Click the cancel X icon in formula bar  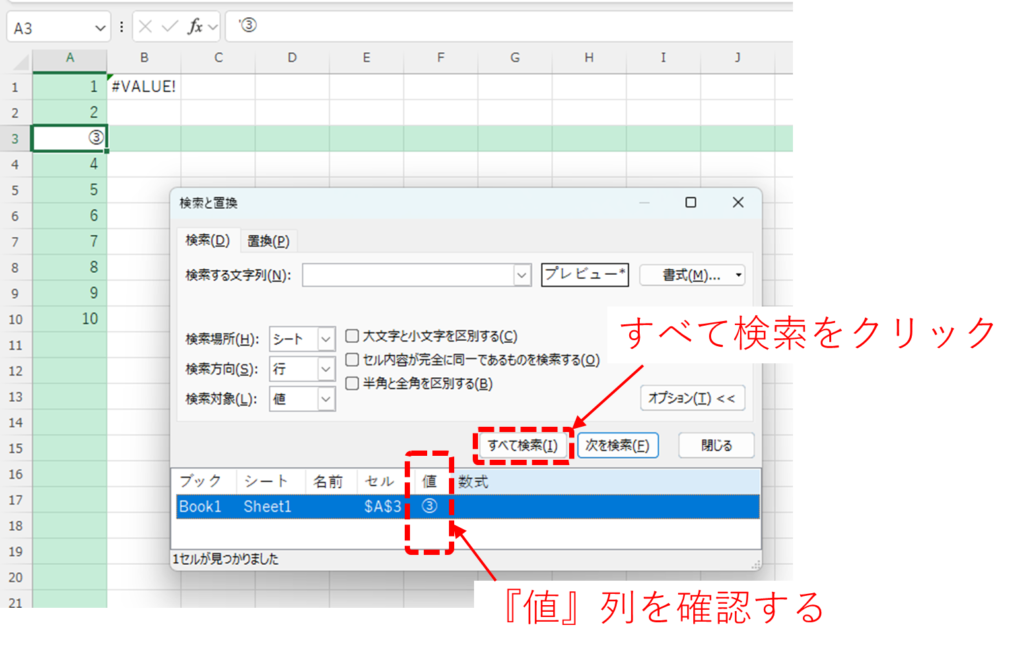pyautogui.click(x=145, y=27)
